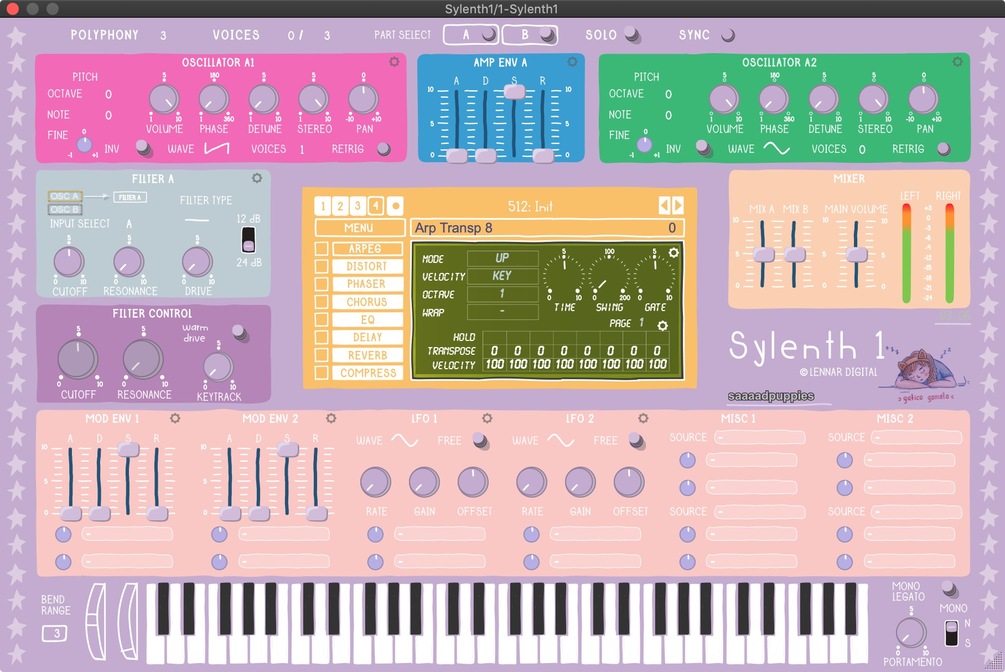Toggle Oscillator A1 INV switch
This screenshot has height=672, width=1005.
[x=144, y=148]
